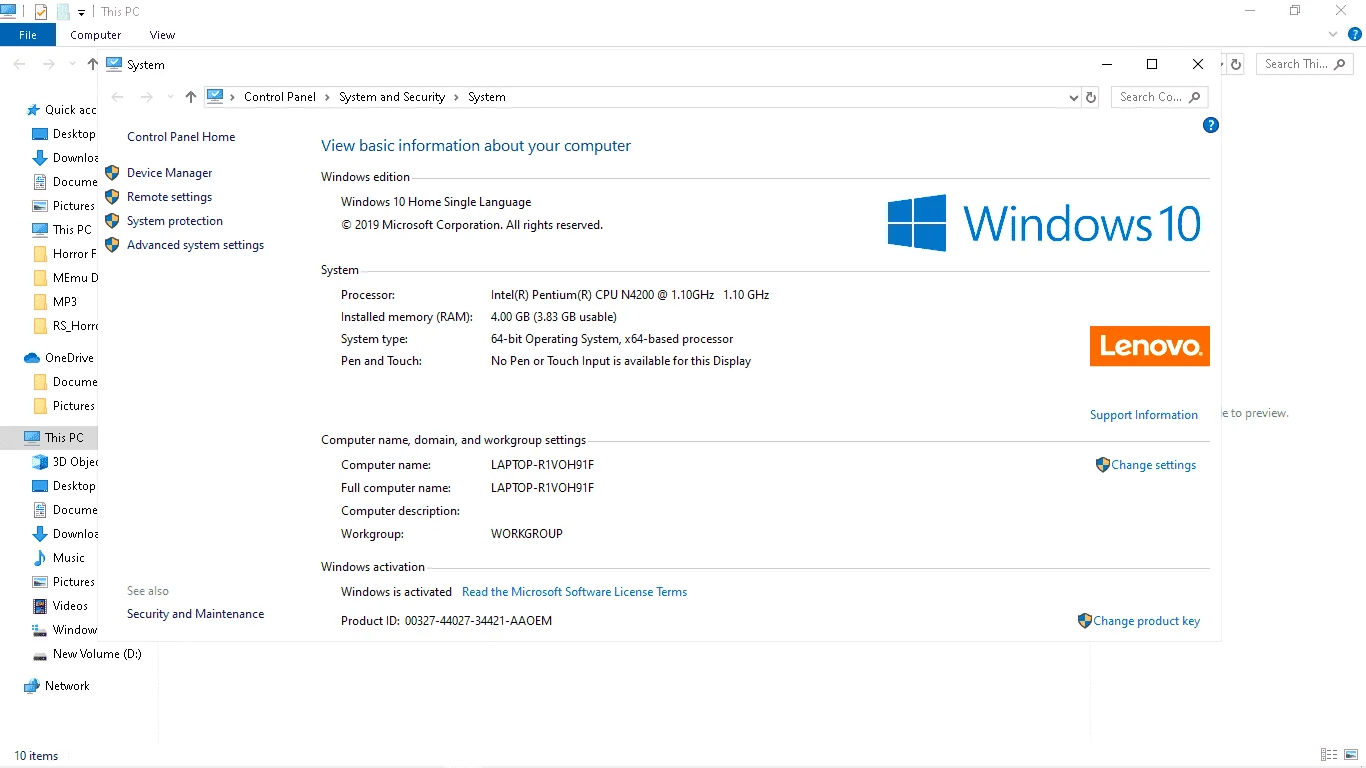Click the This PC title bar computer icon
1366x768 pixels.
coord(8,11)
